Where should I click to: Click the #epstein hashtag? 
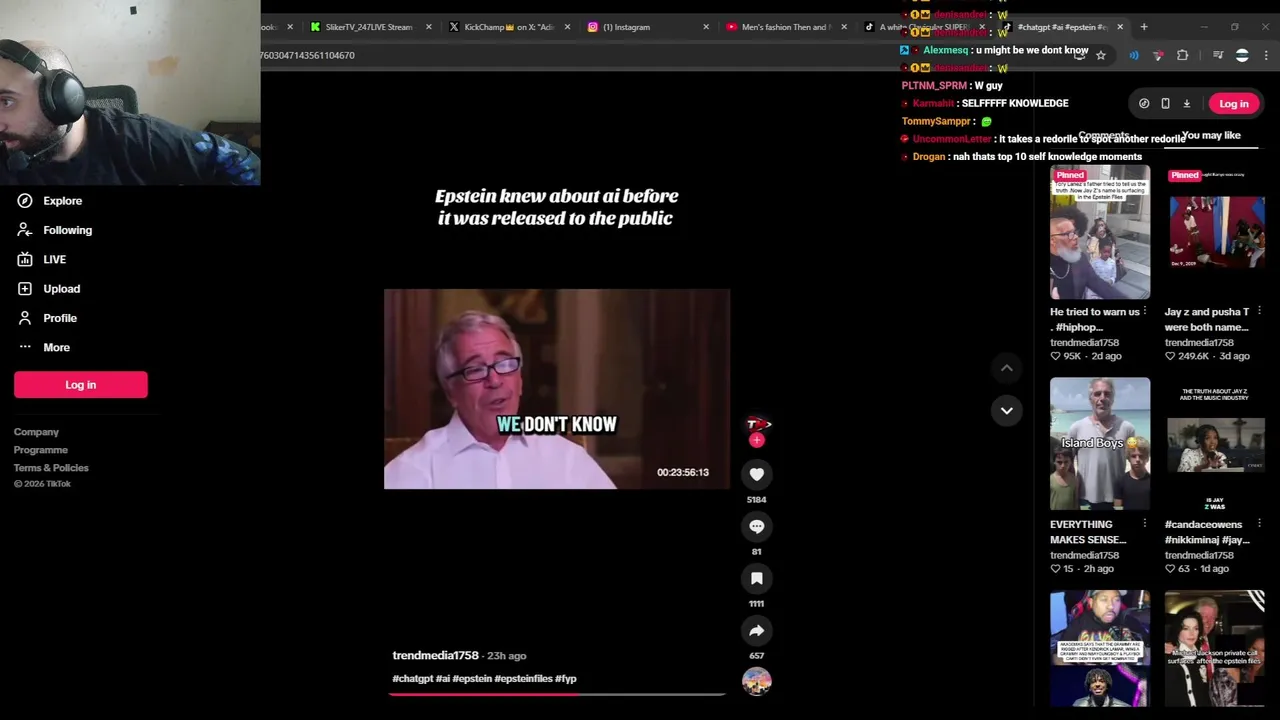pos(472,679)
